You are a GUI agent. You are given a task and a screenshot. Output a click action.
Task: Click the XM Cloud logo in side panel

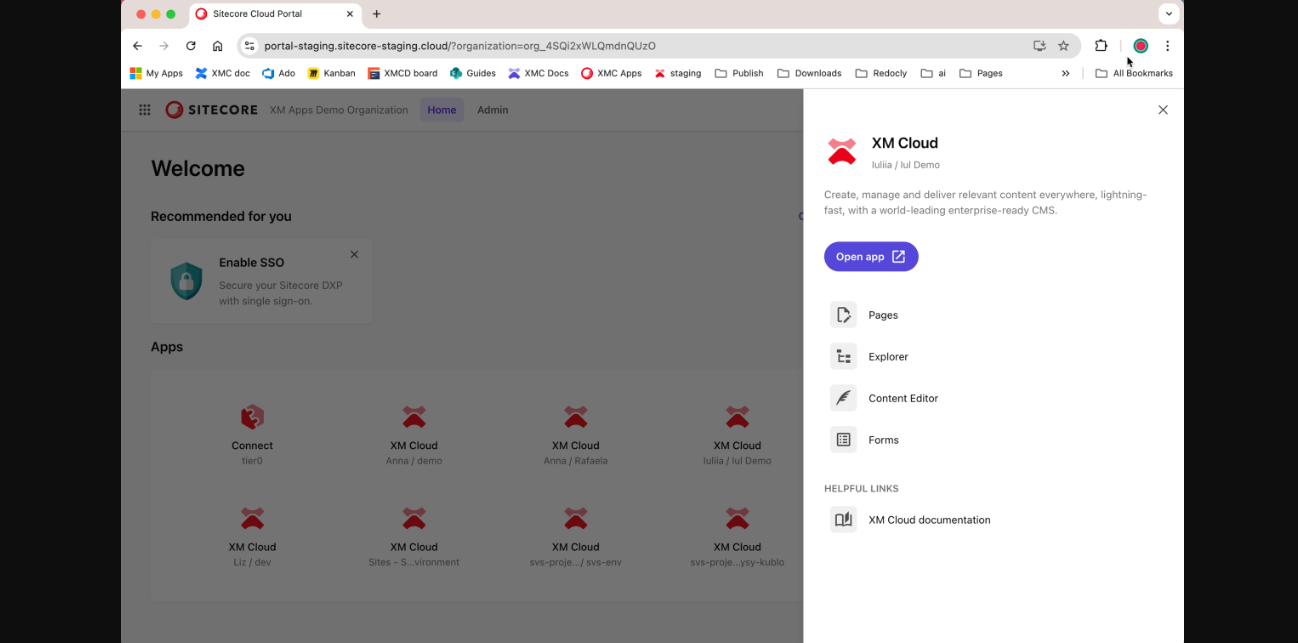(x=842, y=152)
